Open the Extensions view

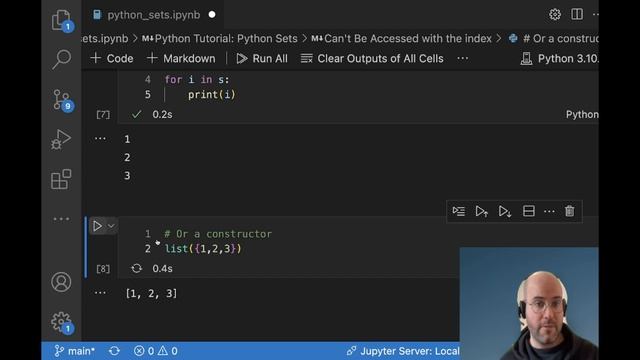(61, 179)
